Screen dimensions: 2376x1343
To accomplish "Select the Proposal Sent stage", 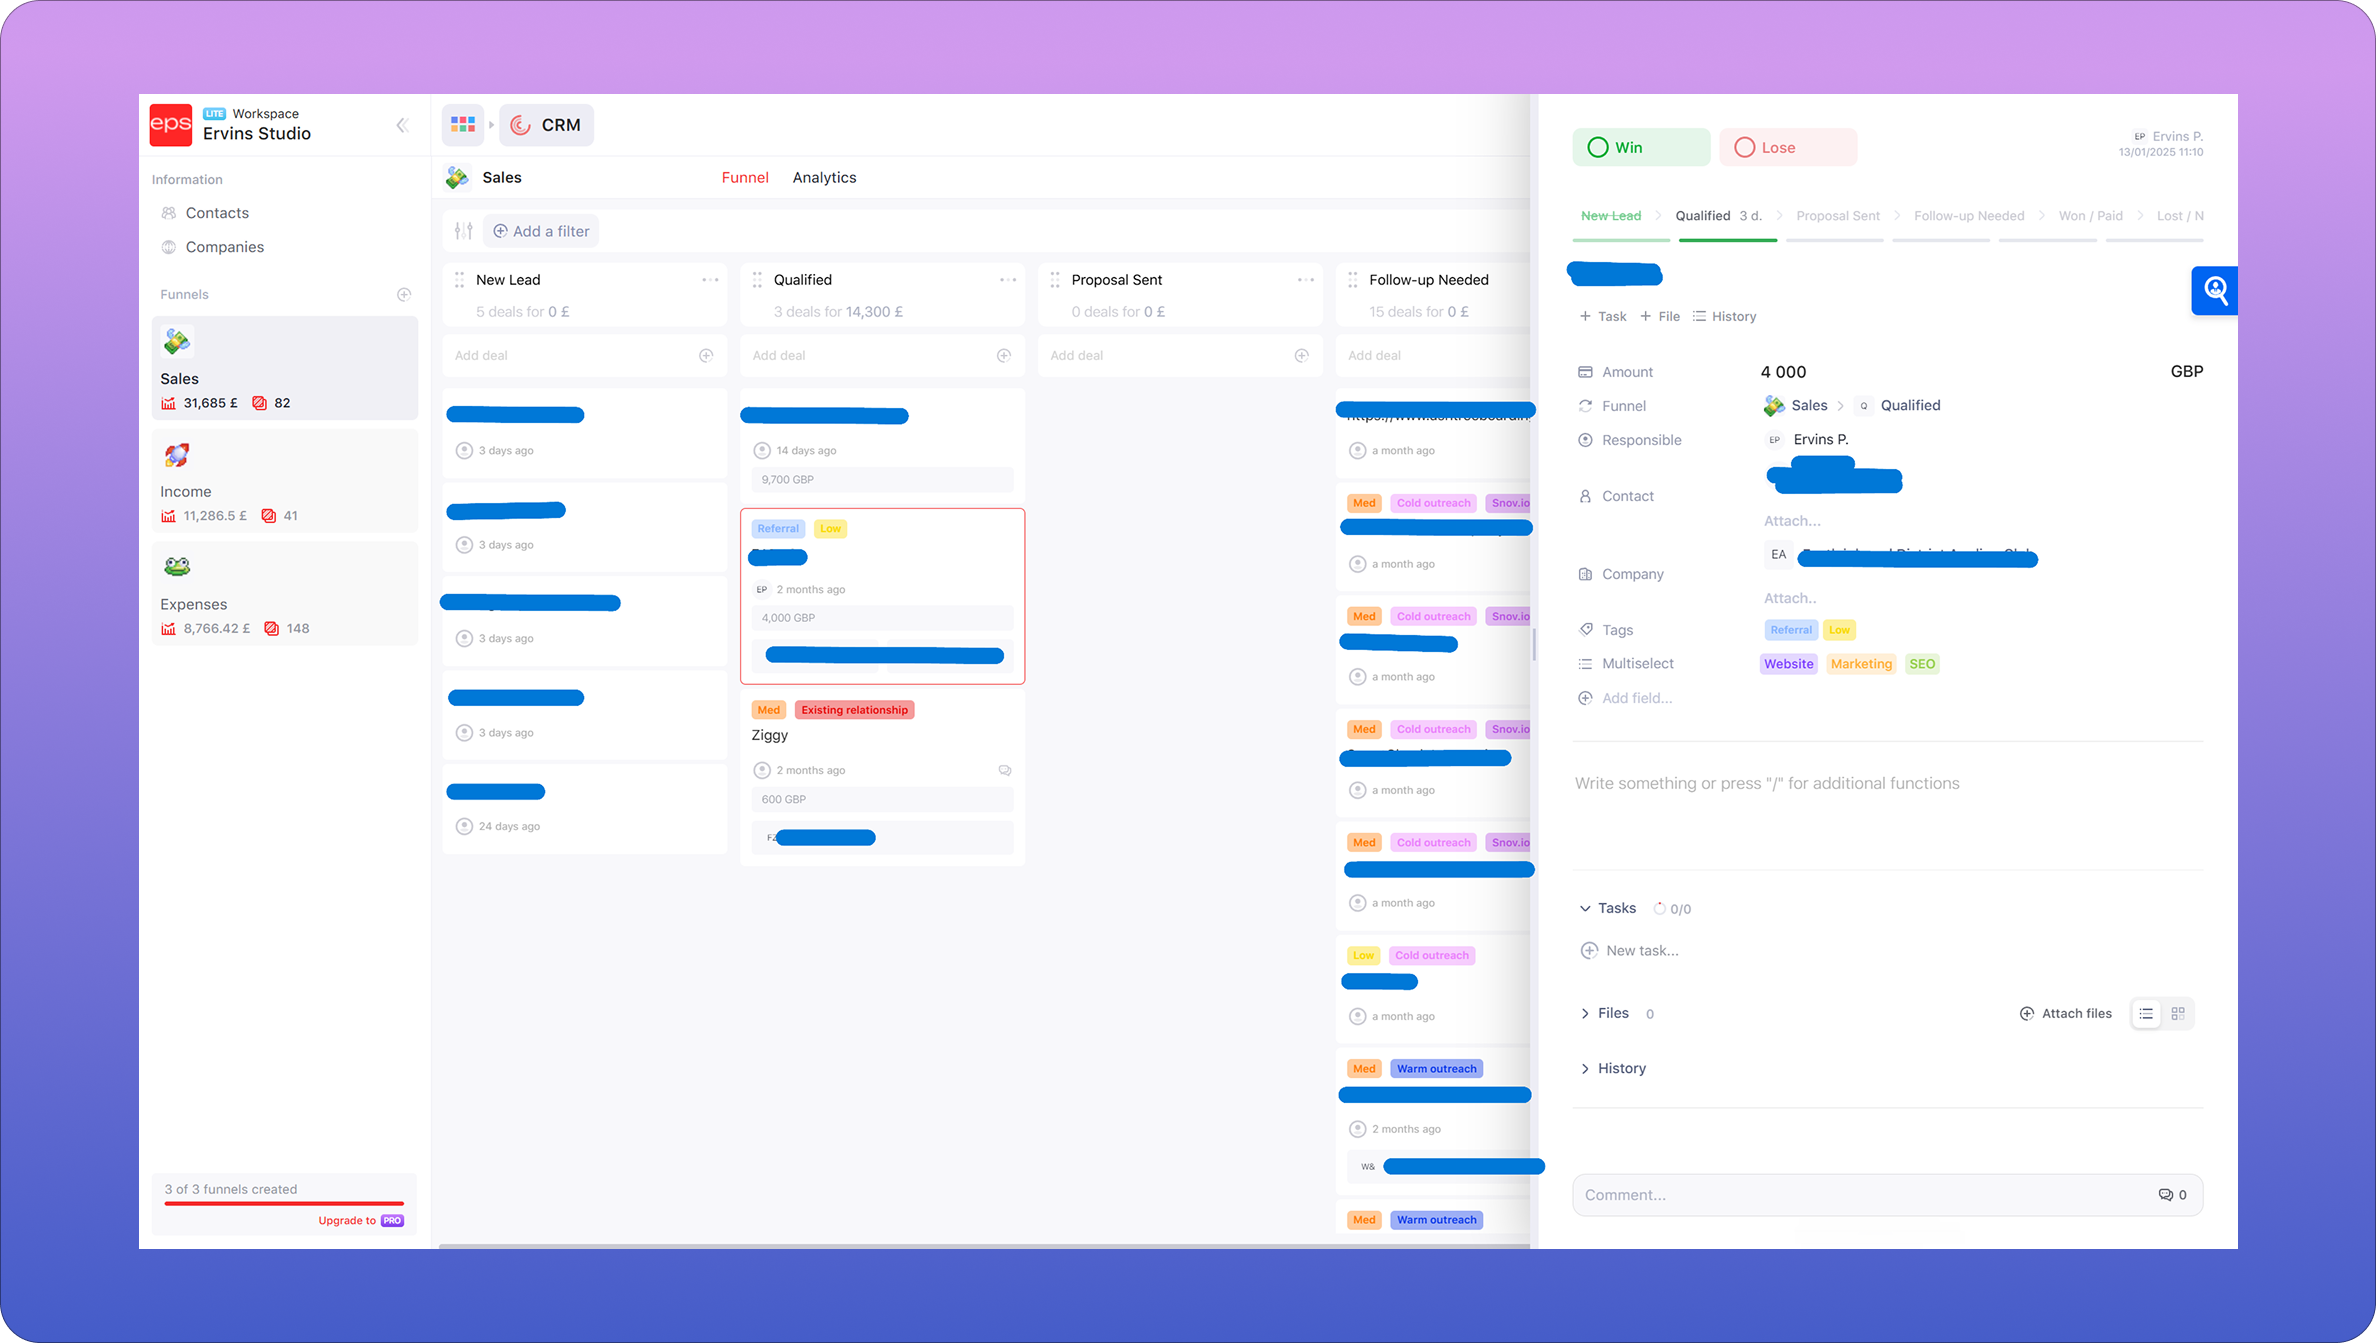I will [x=1838, y=215].
